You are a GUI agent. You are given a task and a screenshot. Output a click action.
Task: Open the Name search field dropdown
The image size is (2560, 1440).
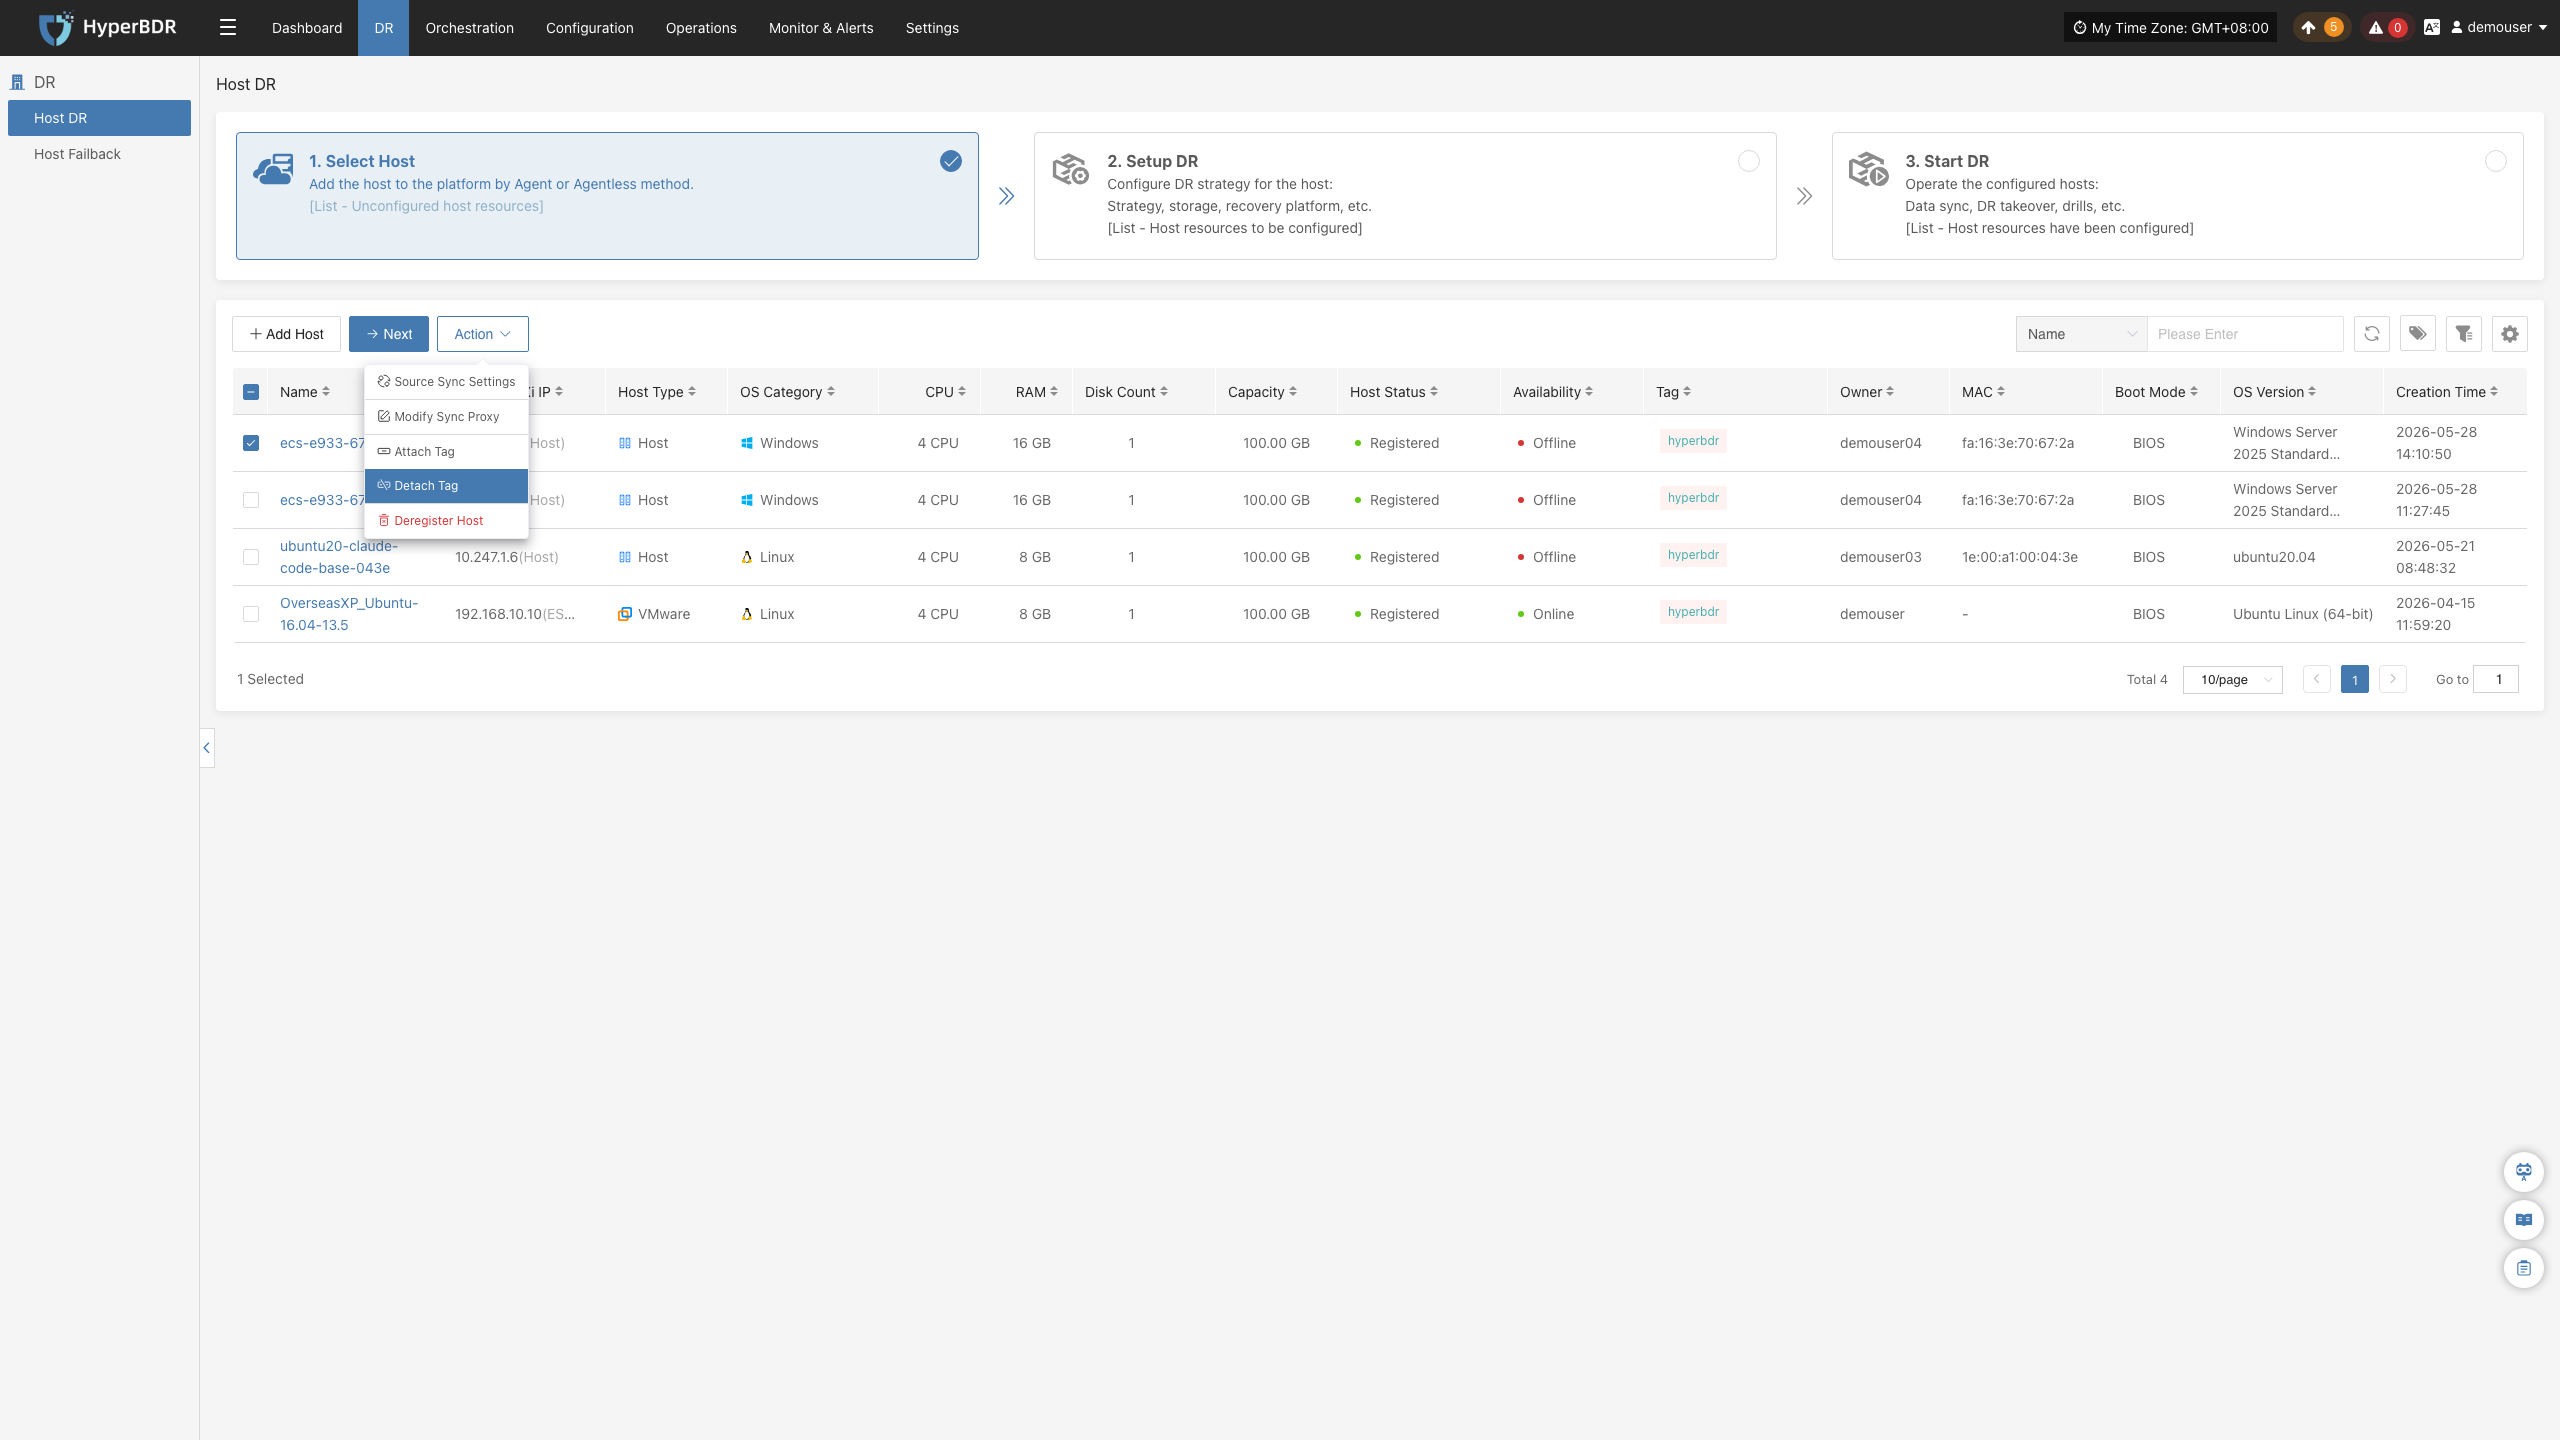click(x=2081, y=334)
